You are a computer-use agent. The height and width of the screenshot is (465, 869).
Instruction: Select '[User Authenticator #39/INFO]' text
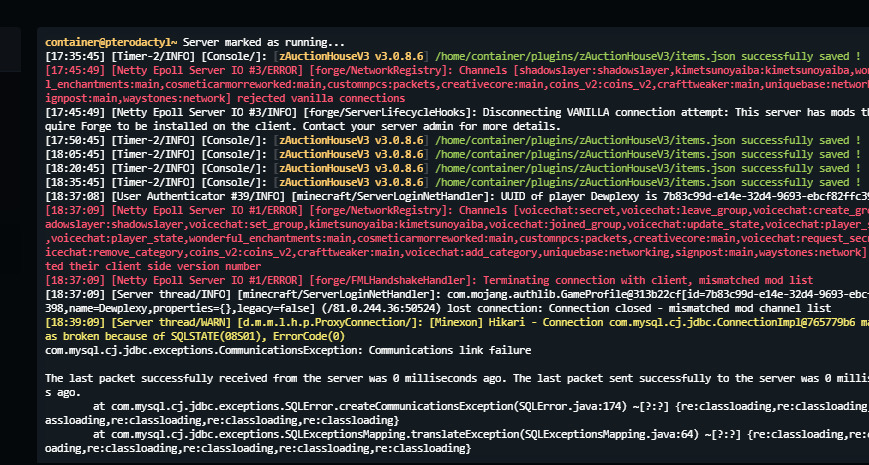tap(198, 196)
